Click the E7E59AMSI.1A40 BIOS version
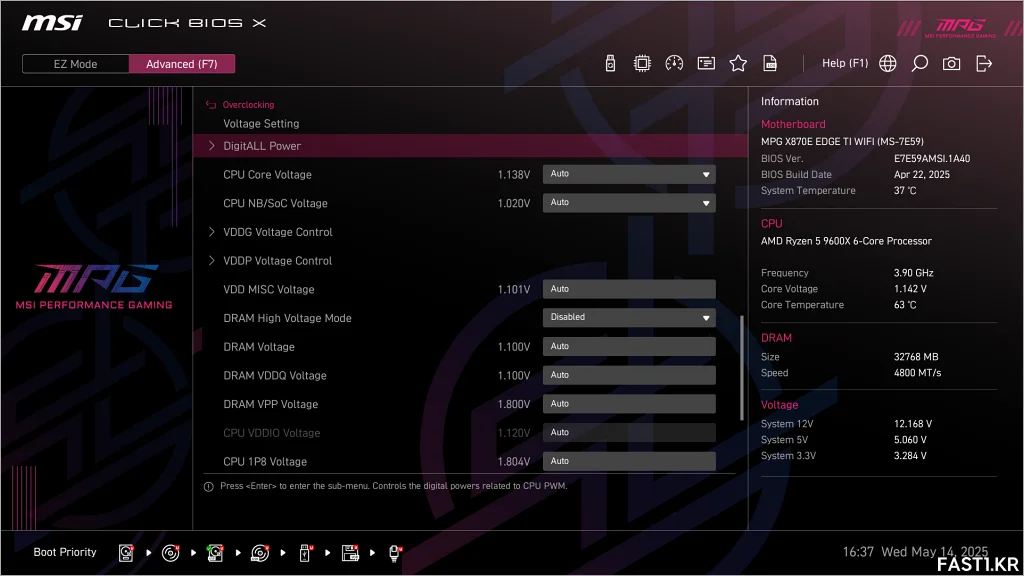Viewport: 1024px width, 576px height. tap(931, 158)
